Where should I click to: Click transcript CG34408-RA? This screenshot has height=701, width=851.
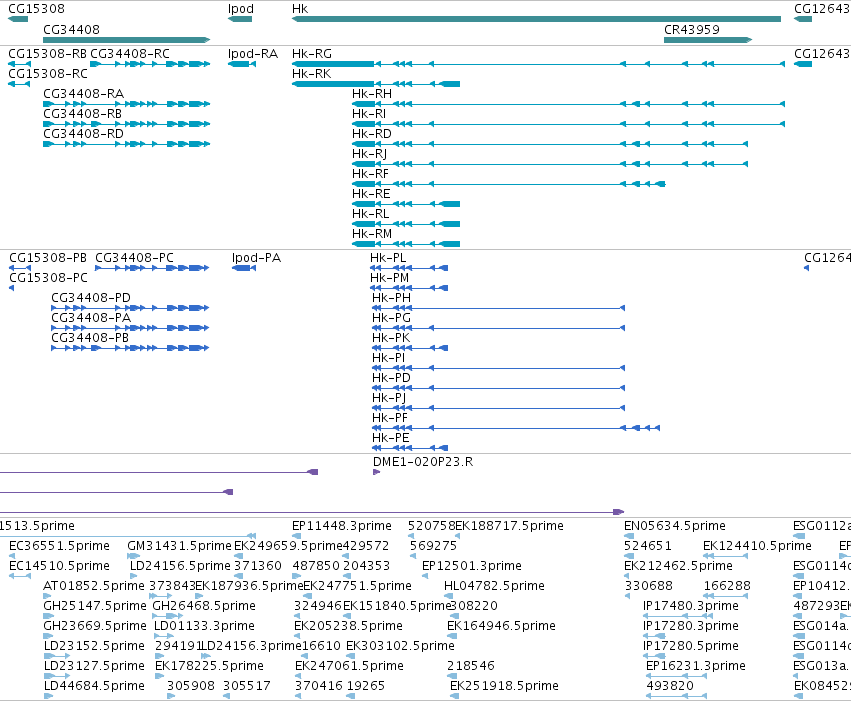click(126, 104)
